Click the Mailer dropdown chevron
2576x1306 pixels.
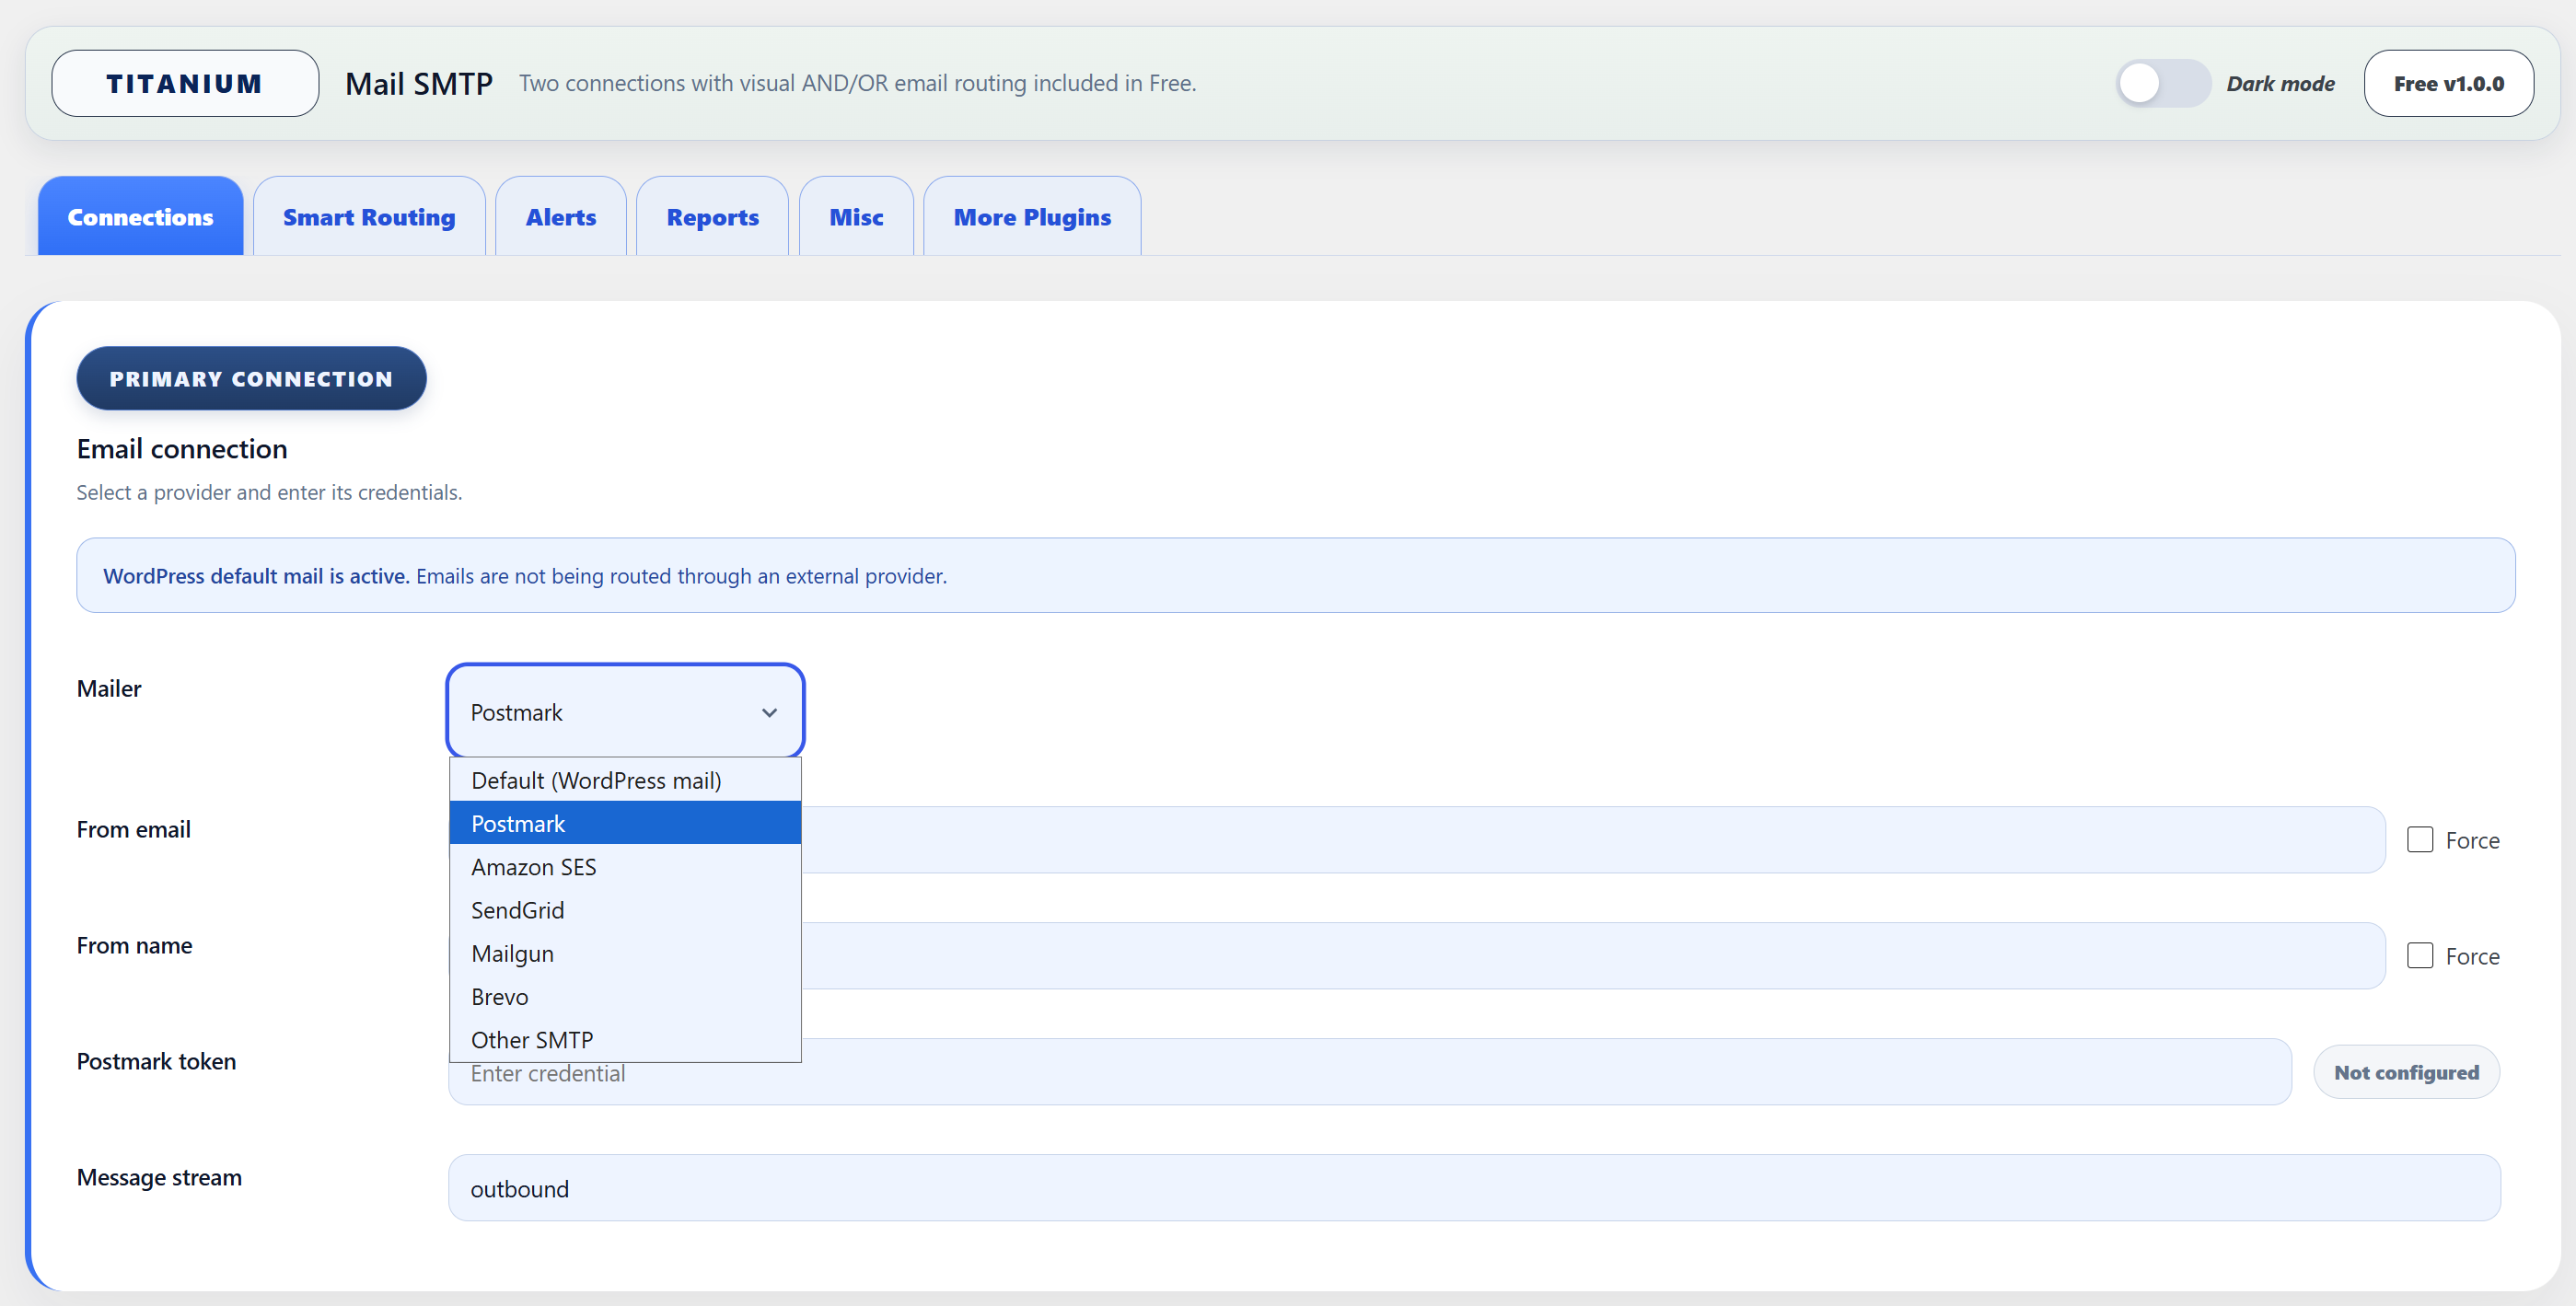[x=769, y=712]
